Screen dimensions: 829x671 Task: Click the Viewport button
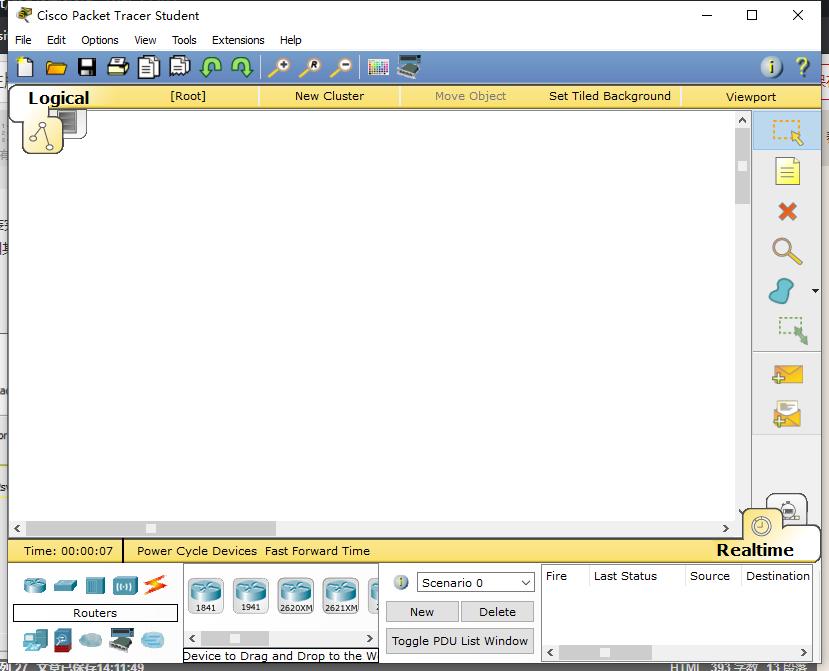click(x=751, y=97)
